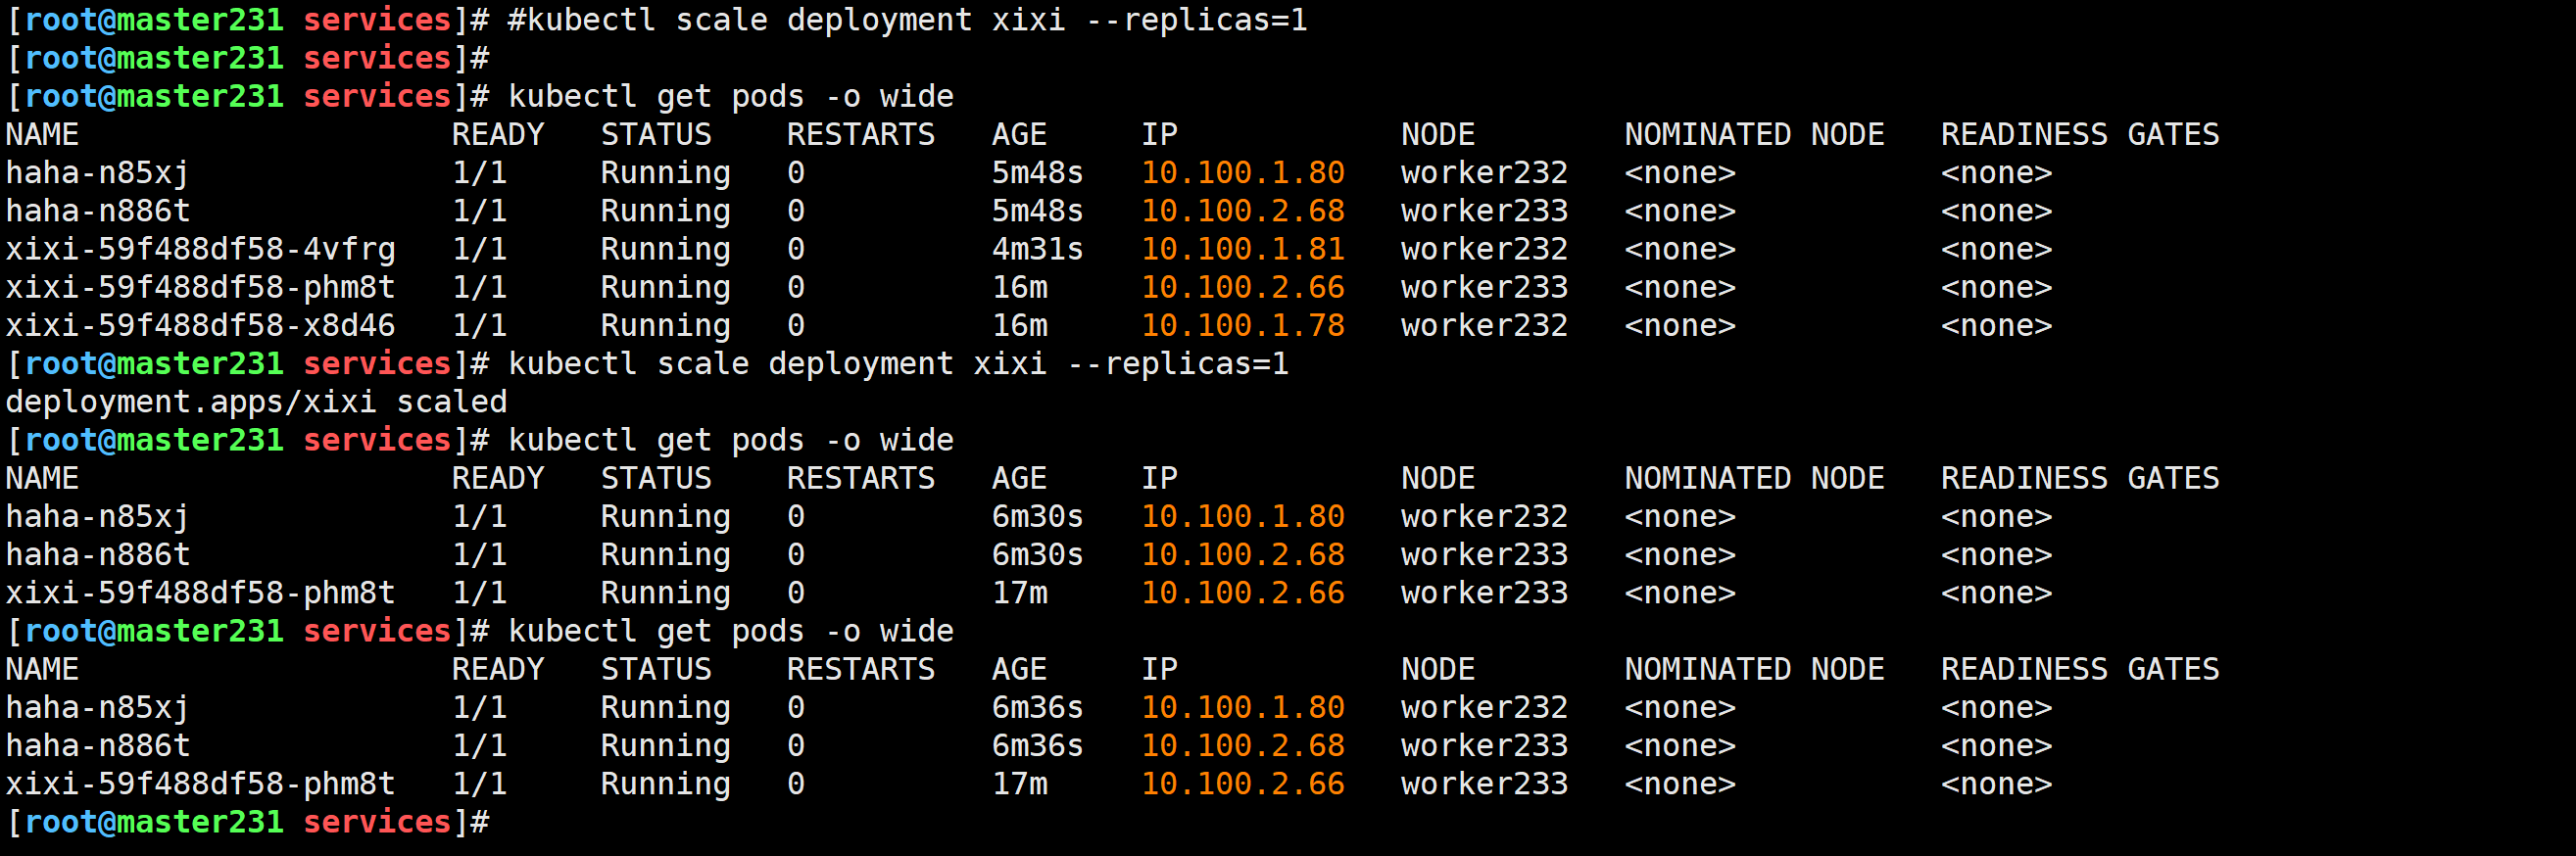Select pod name xixi-59f488df58-x8d46
The width and height of the screenshot is (2576, 856).
click(200, 325)
